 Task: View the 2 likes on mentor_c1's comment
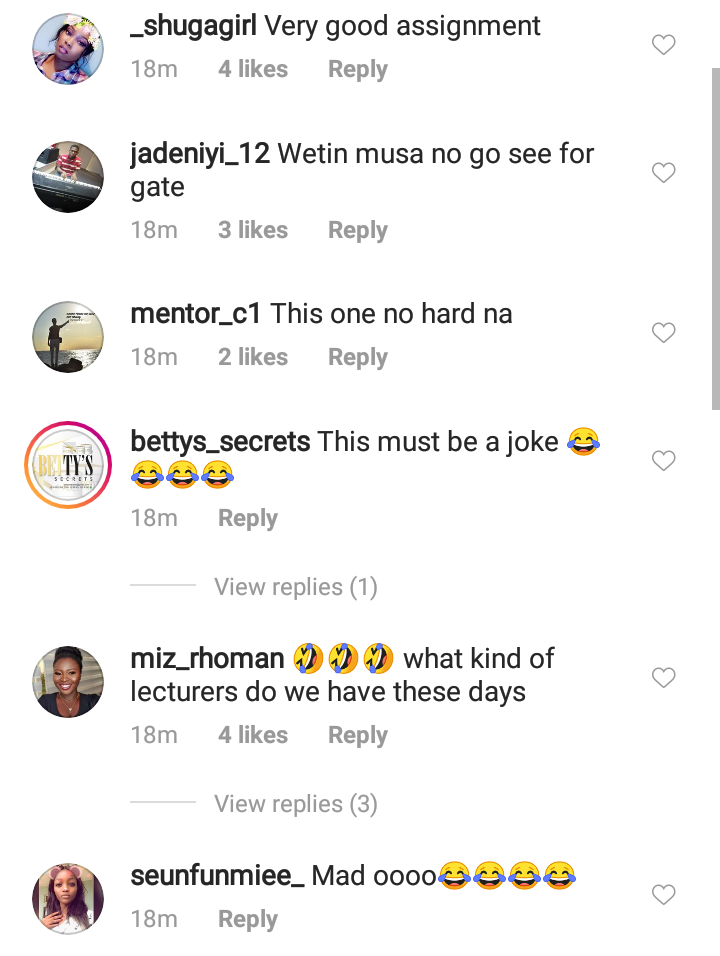(253, 358)
